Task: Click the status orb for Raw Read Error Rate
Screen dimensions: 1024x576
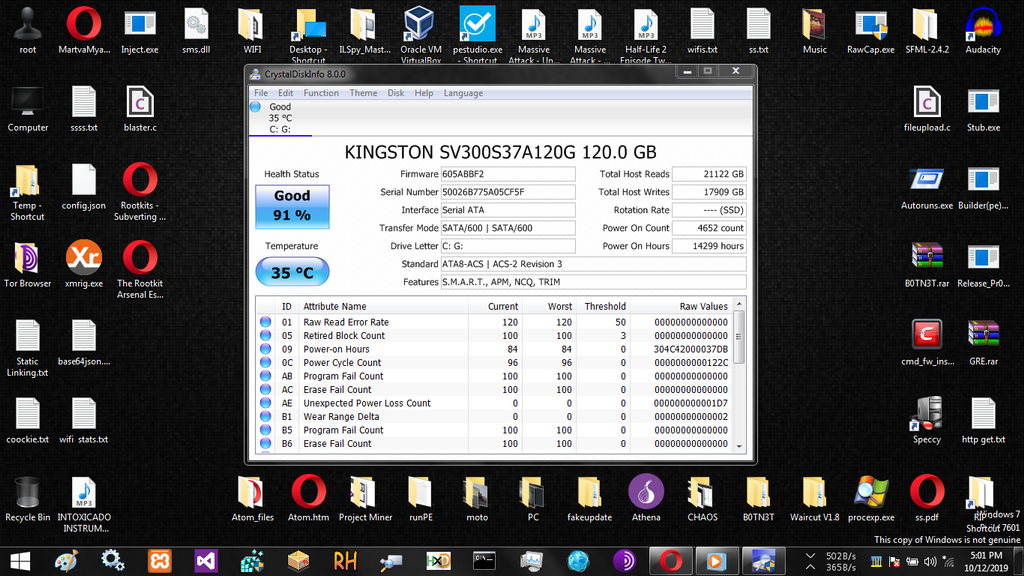Action: (x=266, y=322)
